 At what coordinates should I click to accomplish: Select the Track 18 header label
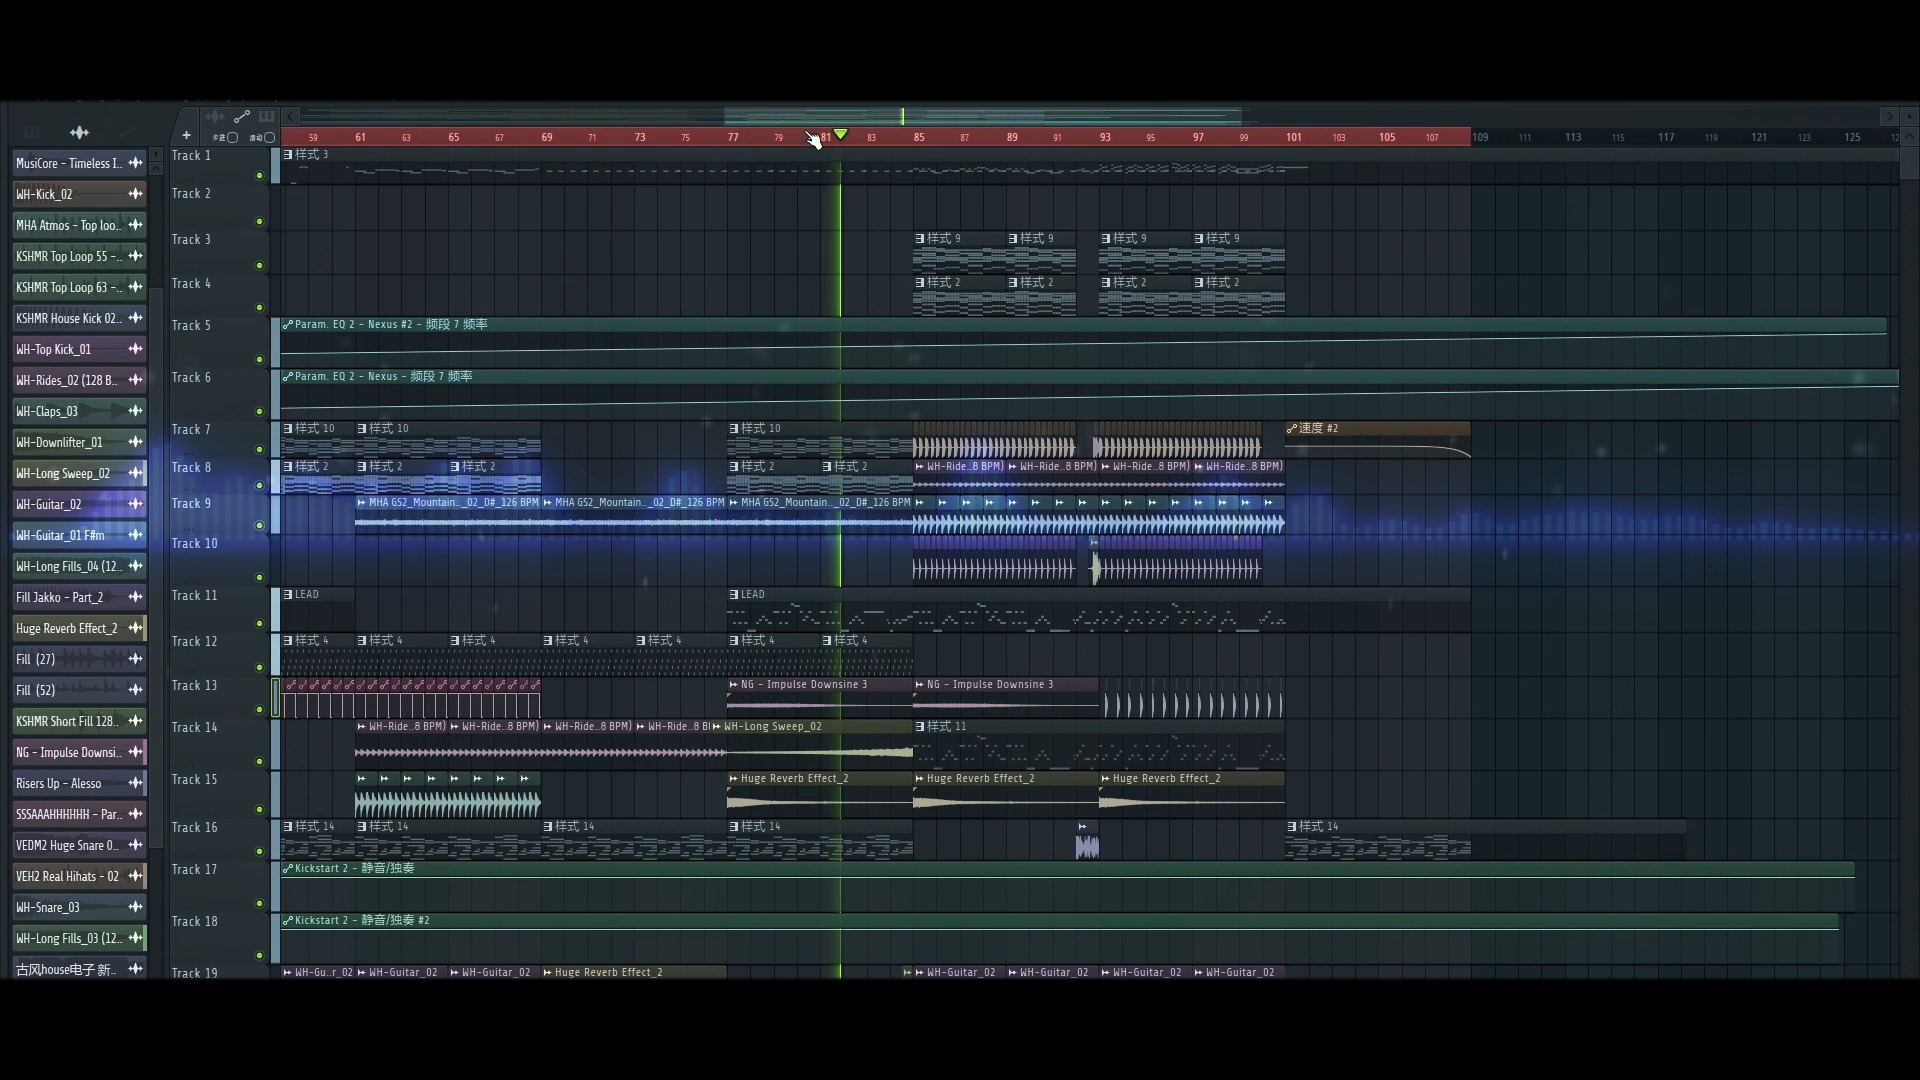click(194, 922)
